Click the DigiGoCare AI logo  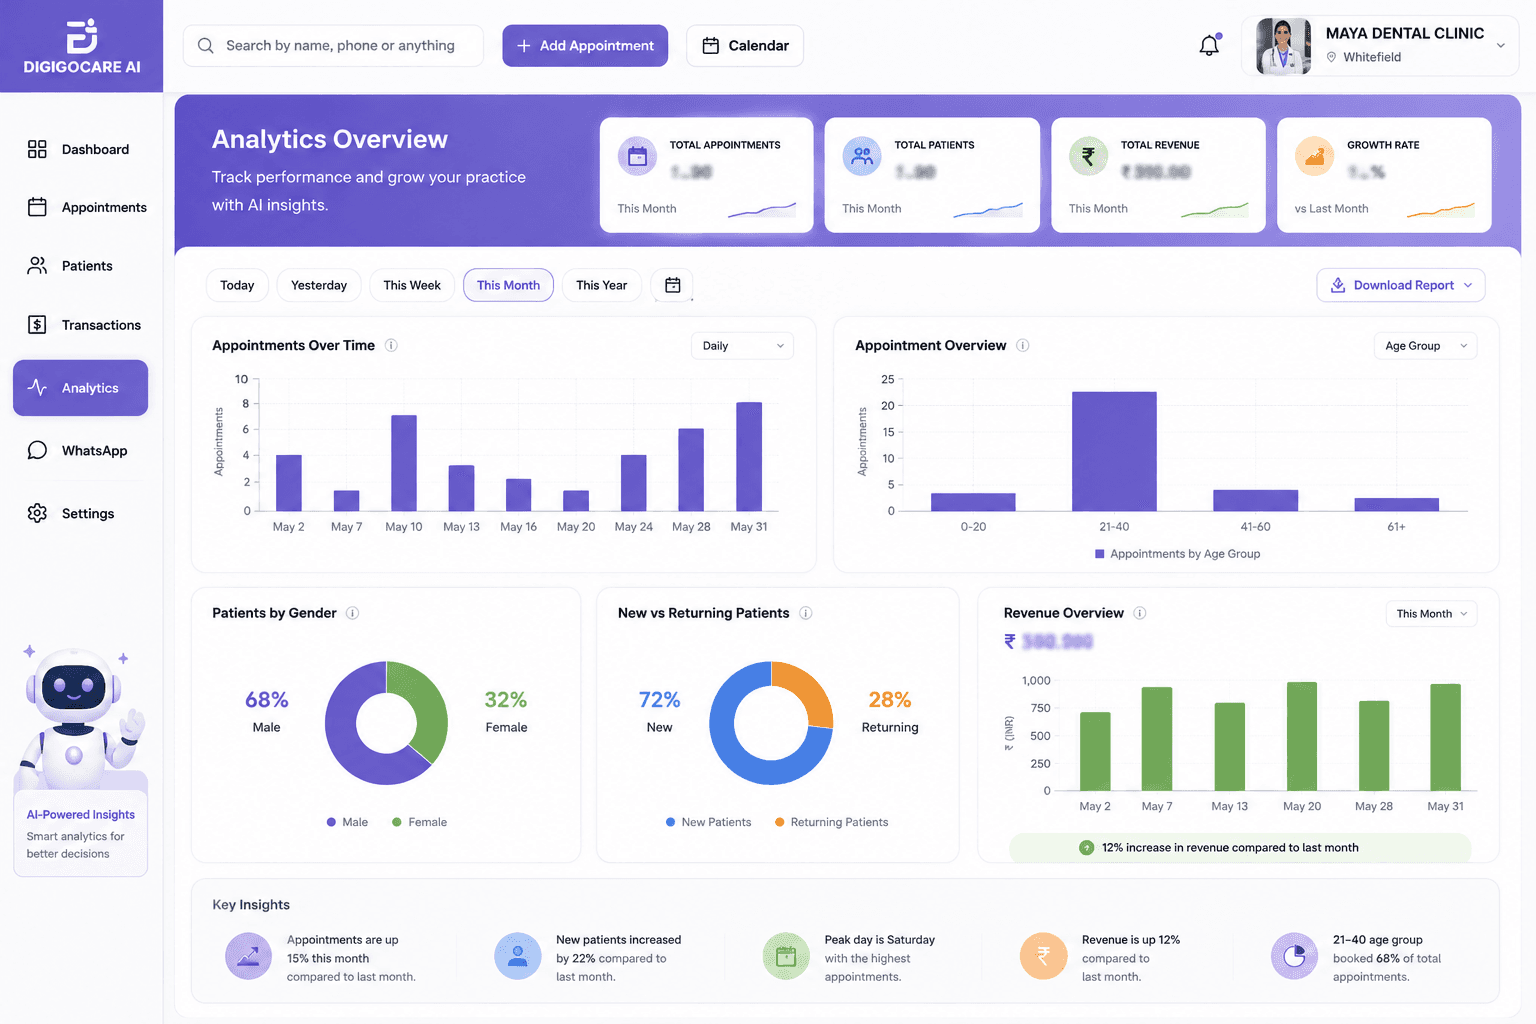click(82, 46)
